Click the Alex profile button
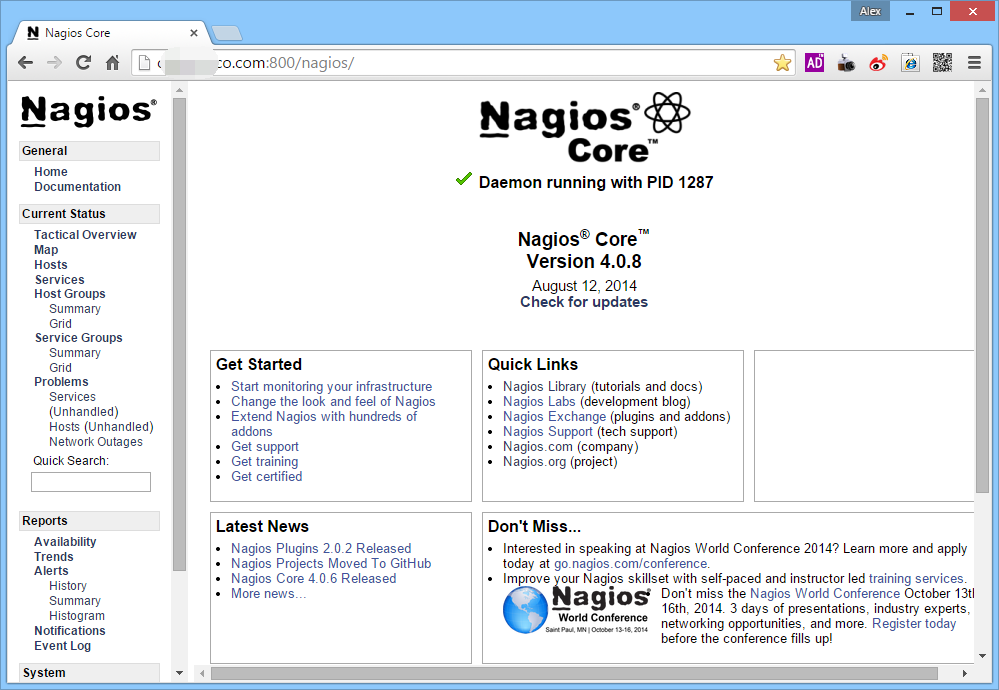Image resolution: width=999 pixels, height=690 pixels. click(870, 11)
